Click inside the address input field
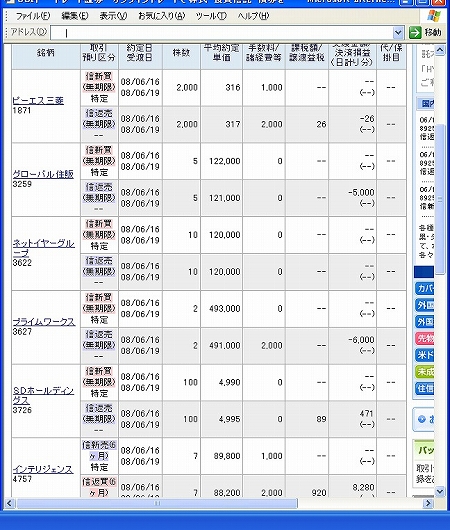 pos(222,33)
